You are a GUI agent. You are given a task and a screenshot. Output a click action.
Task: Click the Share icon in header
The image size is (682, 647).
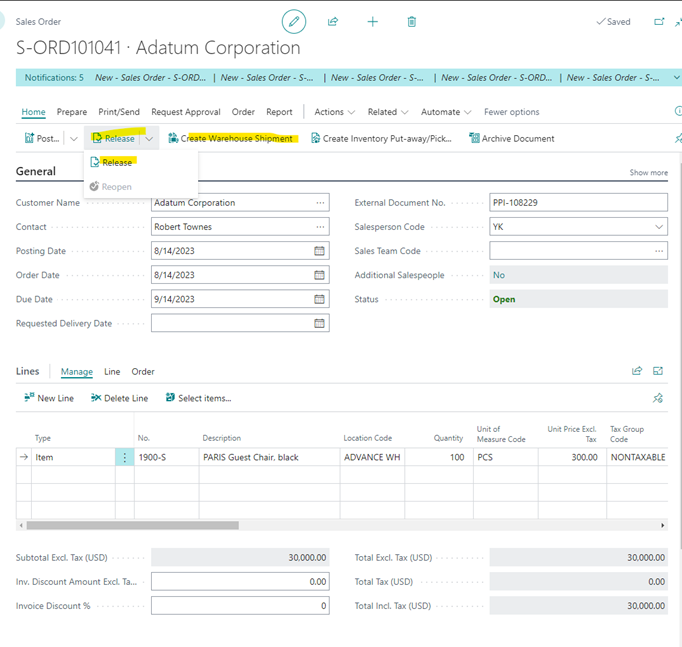[333, 21]
